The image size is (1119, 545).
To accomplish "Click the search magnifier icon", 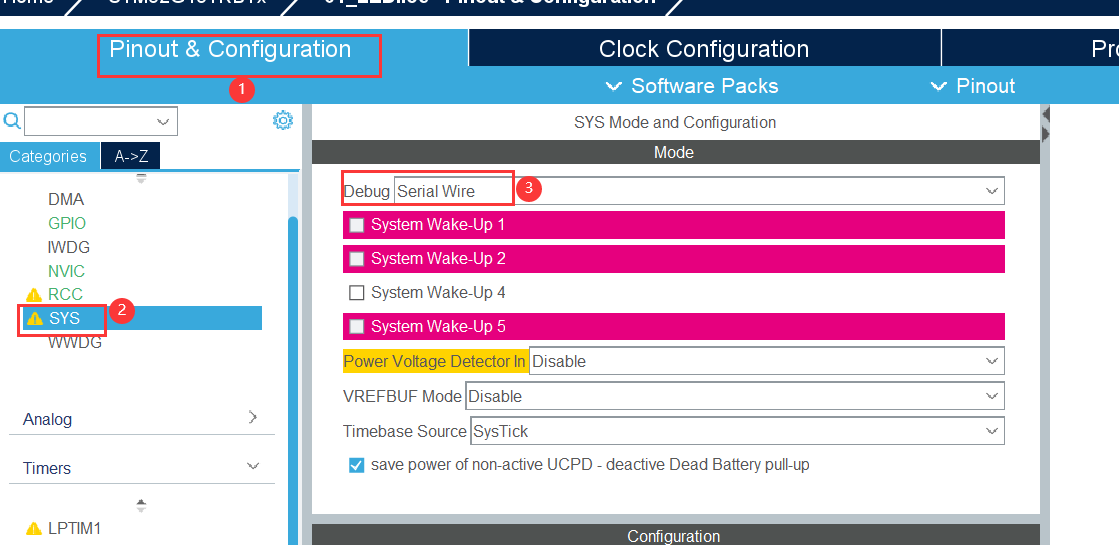I will pyautogui.click(x=12, y=121).
